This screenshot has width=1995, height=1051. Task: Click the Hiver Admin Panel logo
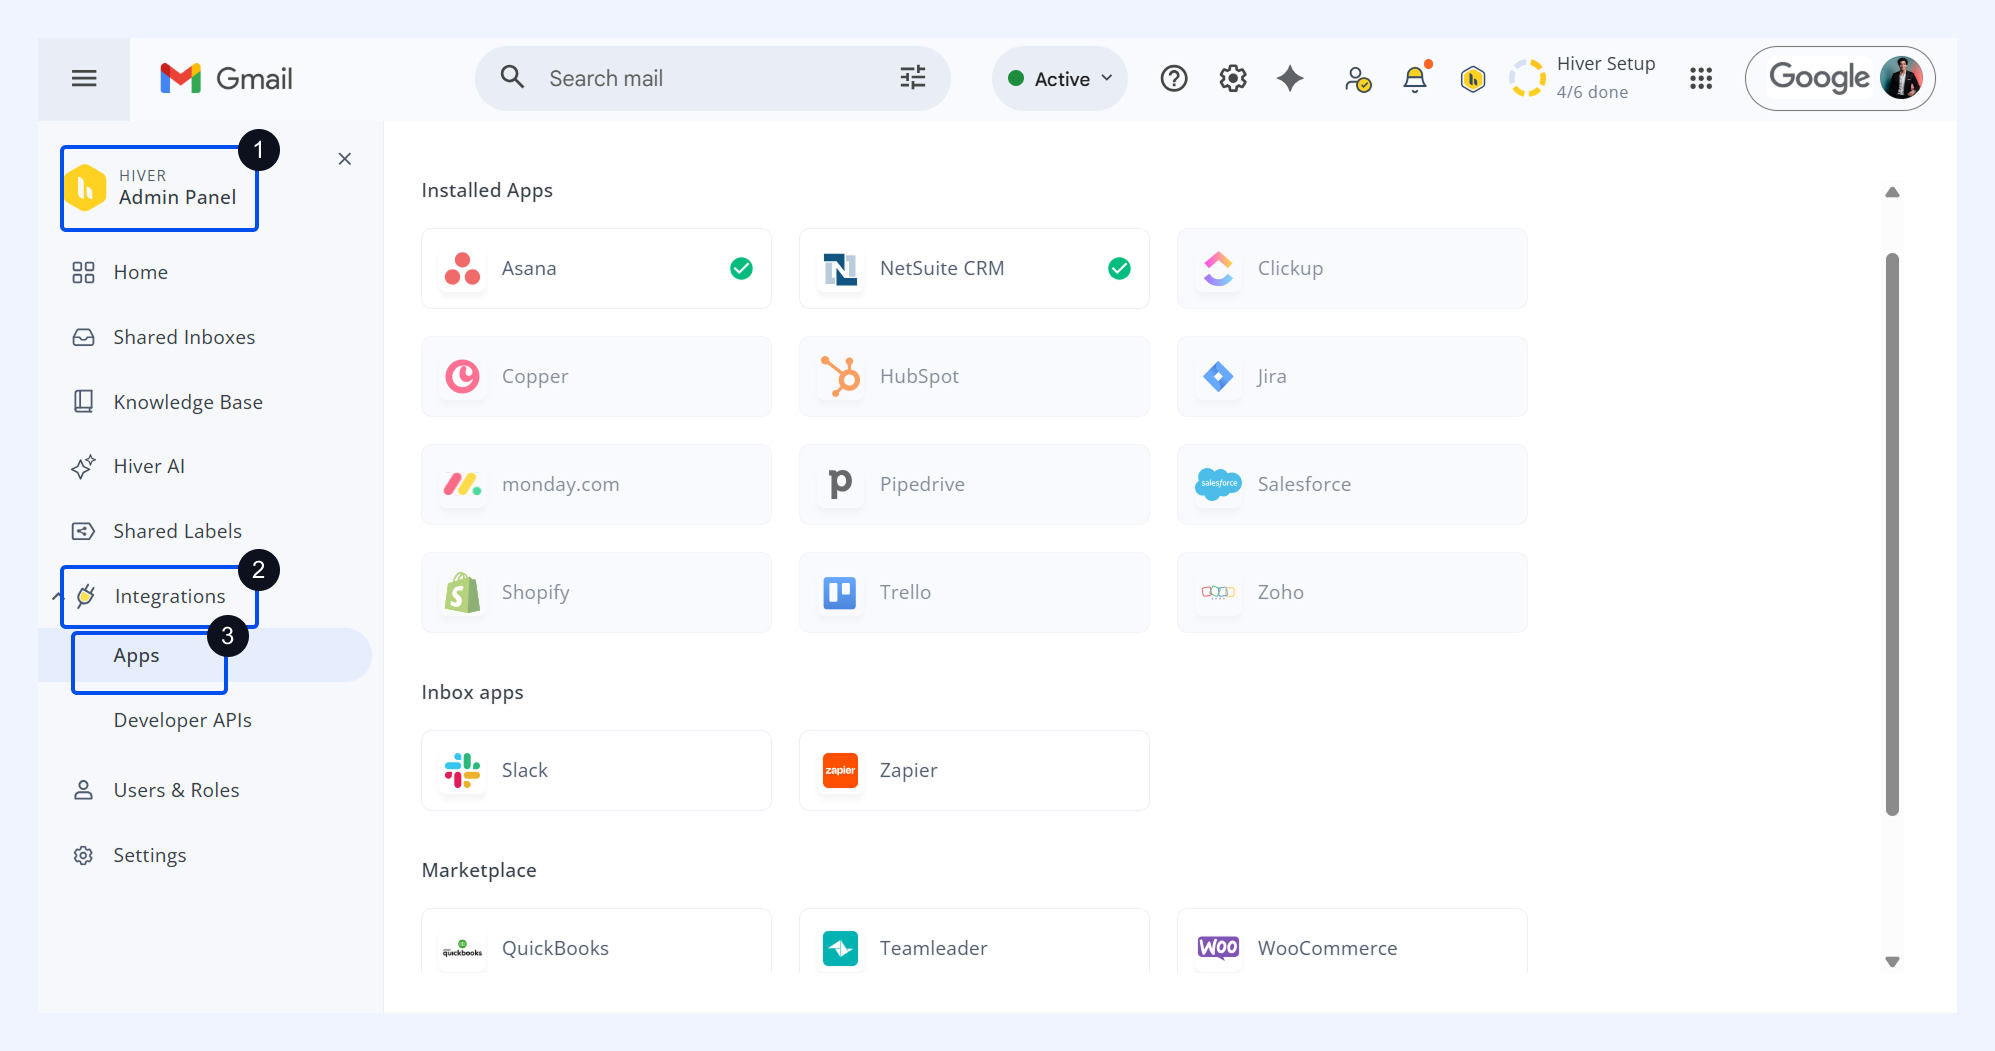86,188
